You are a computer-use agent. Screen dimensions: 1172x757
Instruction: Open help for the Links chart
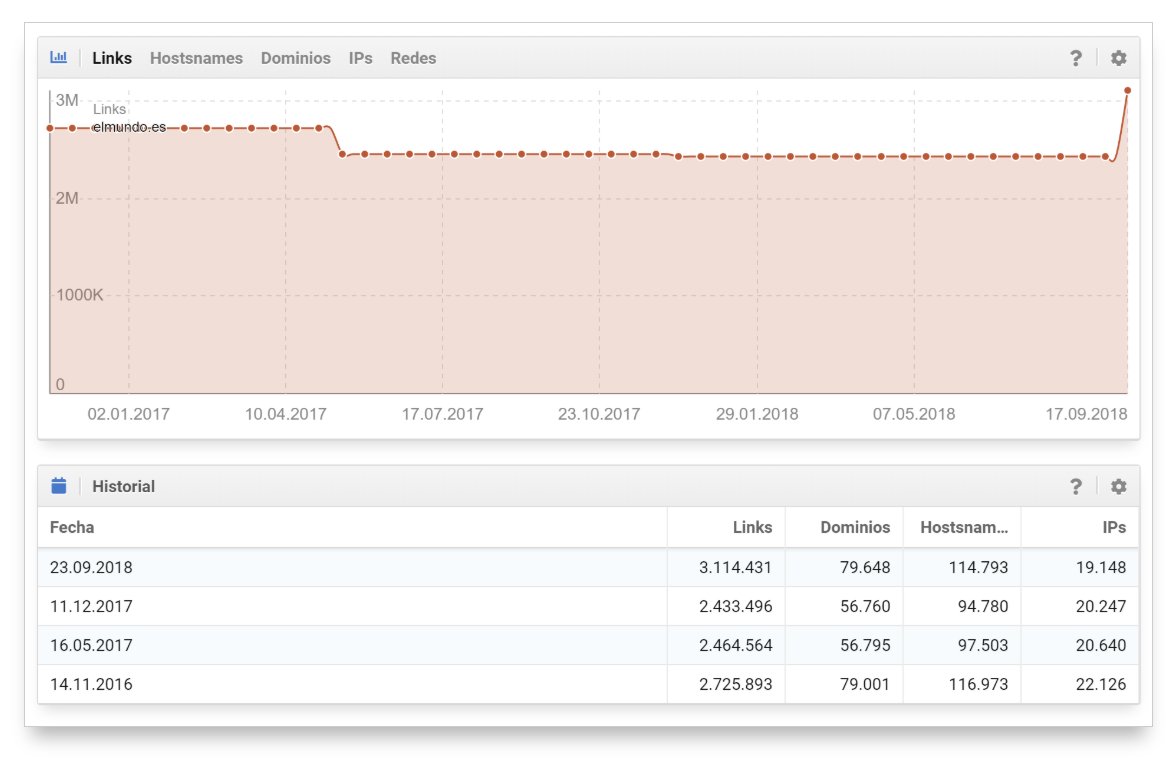[x=1076, y=58]
